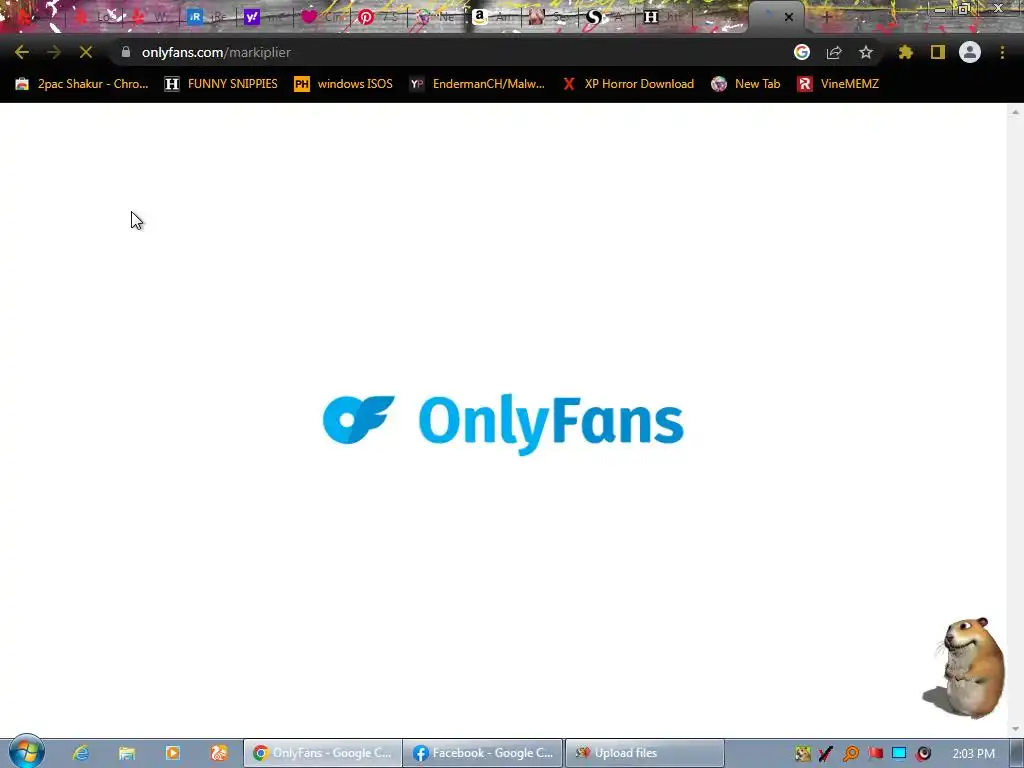The height and width of the screenshot is (768, 1024).
Task: Switch to the Yahoo tab
Action: pyautogui.click(x=263, y=17)
